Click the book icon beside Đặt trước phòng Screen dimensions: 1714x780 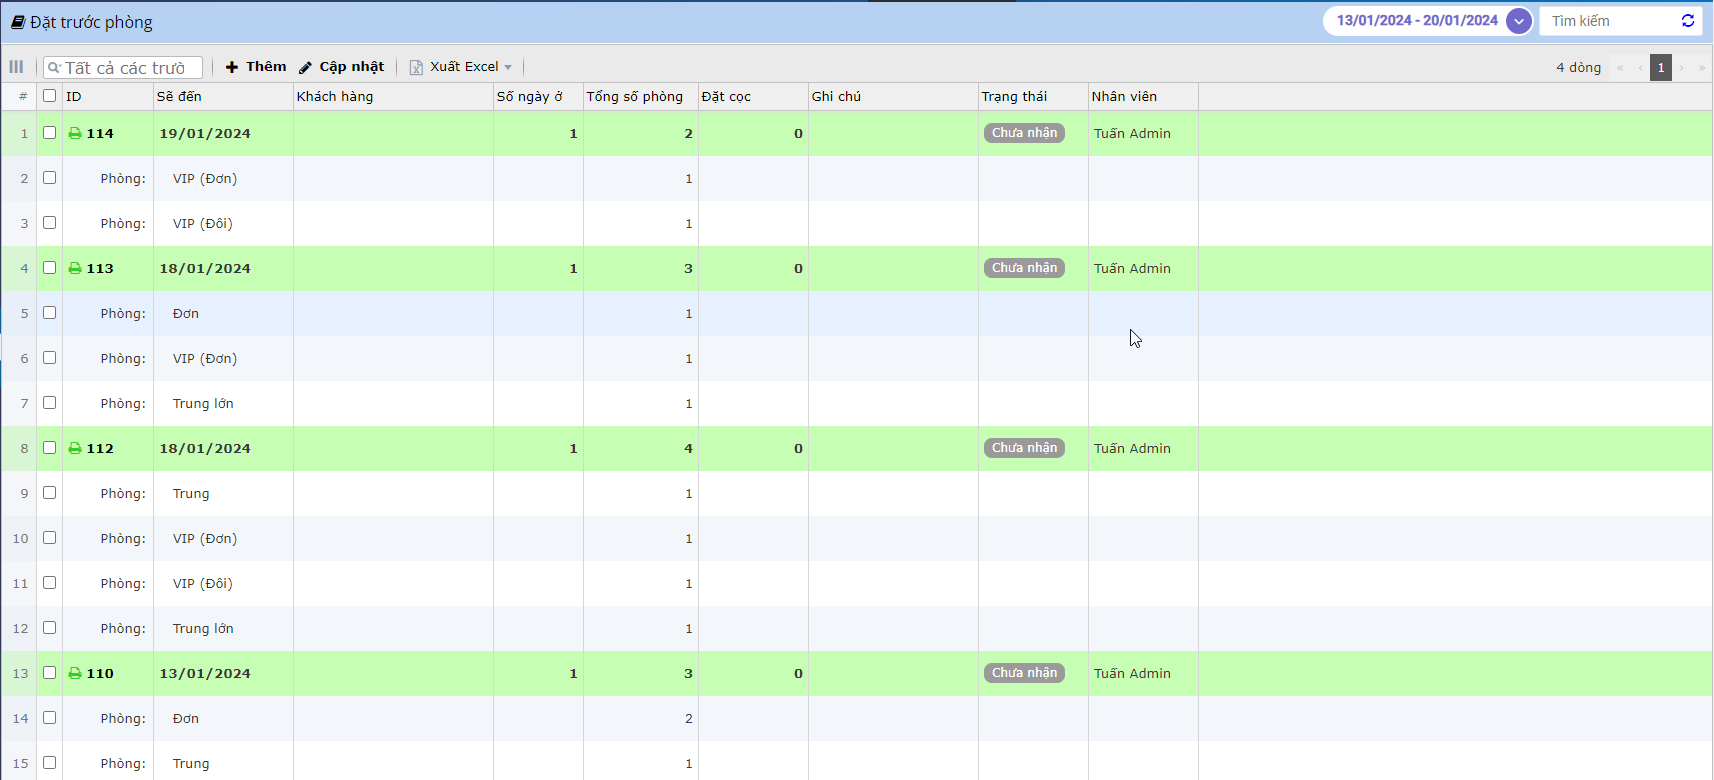(x=18, y=22)
